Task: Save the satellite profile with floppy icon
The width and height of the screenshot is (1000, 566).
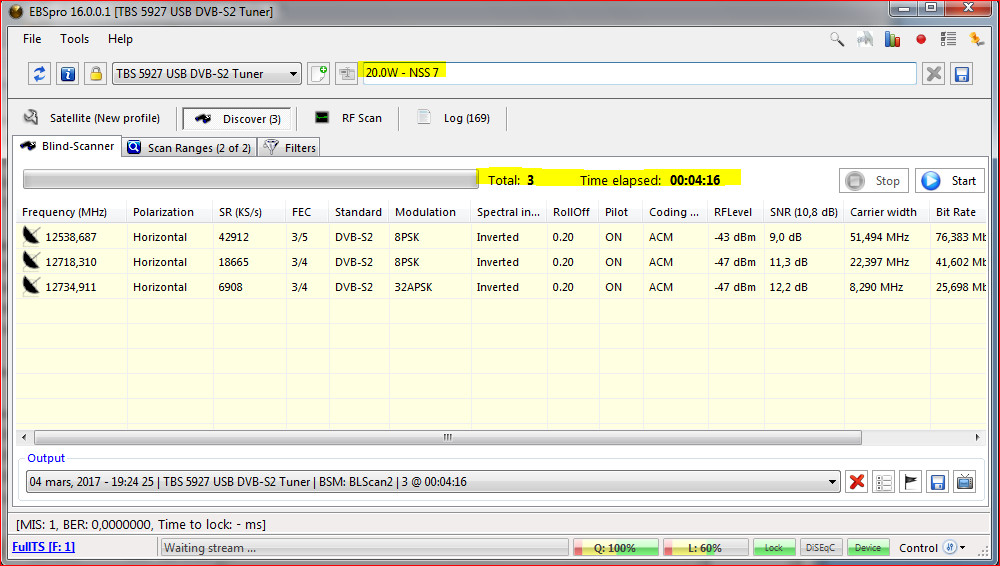Action: [961, 73]
